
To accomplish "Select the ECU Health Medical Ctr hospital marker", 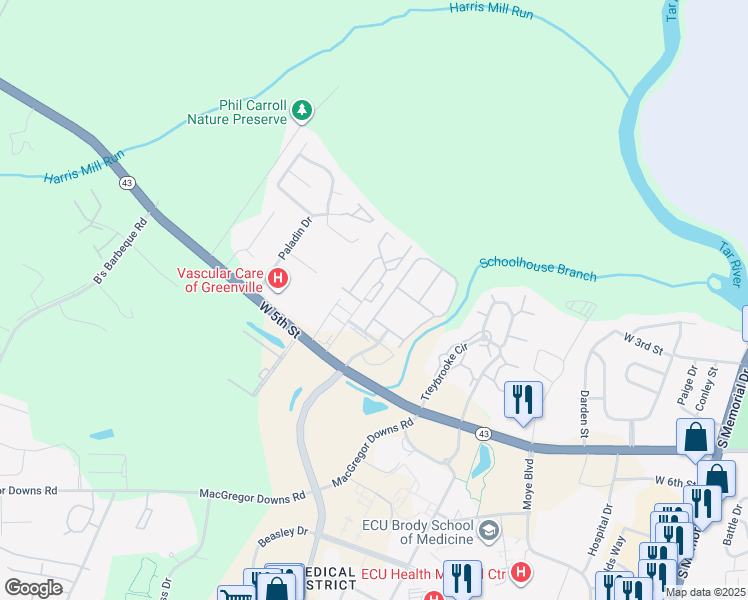I will (x=521, y=572).
